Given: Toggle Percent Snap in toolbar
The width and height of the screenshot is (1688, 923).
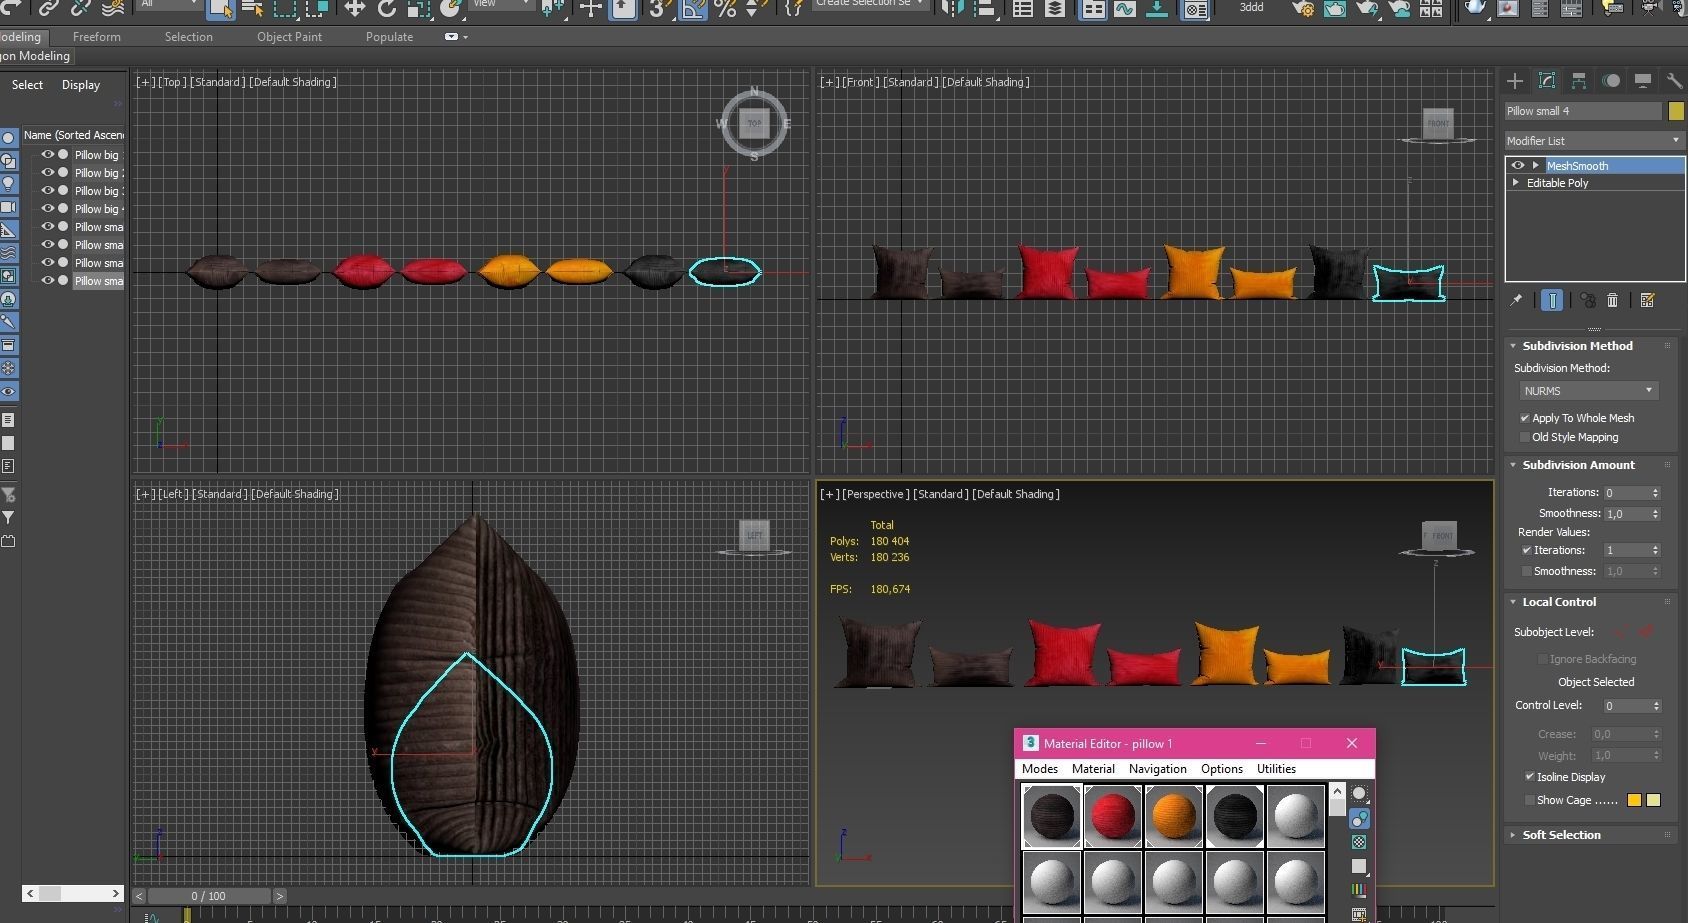Looking at the screenshot, I should [x=725, y=8].
